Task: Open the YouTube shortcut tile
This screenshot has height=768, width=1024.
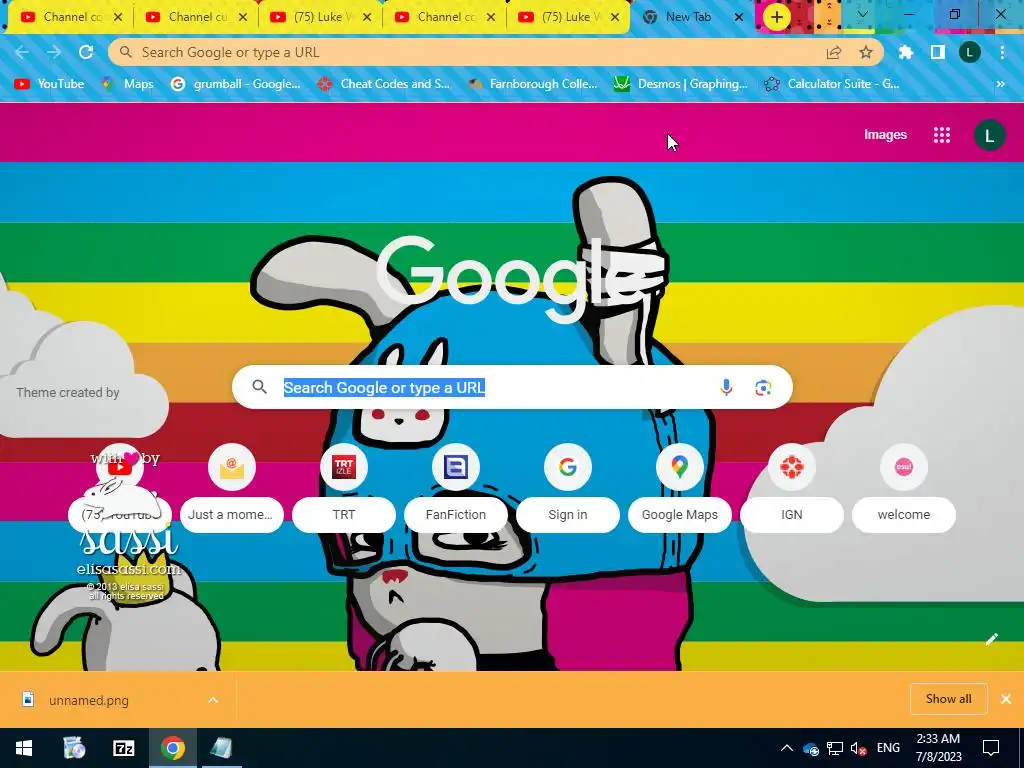Action: point(120,488)
